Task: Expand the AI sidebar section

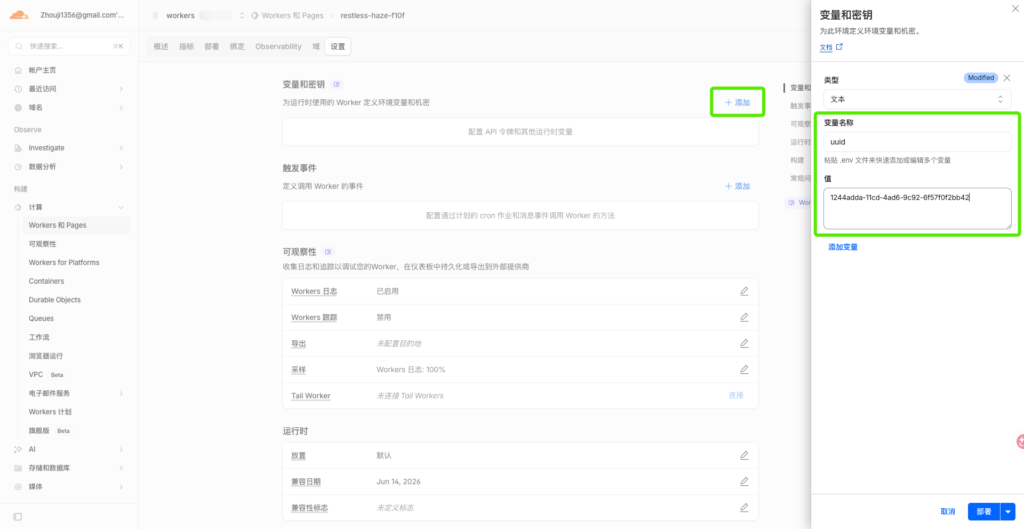Action: click(x=69, y=449)
